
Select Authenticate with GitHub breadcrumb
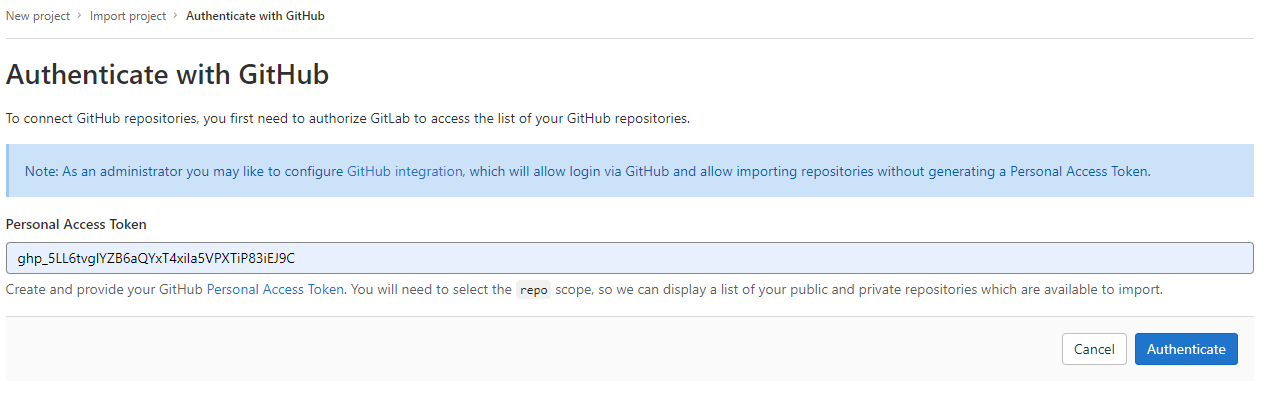pos(255,16)
